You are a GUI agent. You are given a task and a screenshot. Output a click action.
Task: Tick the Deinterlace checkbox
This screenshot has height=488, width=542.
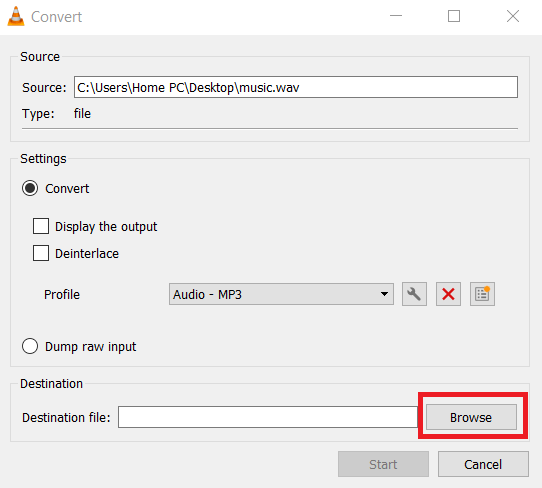point(41,253)
